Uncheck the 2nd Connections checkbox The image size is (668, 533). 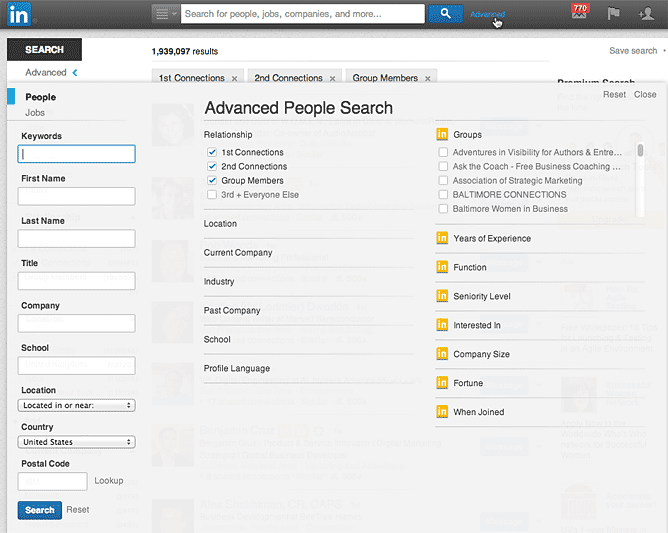[212, 166]
